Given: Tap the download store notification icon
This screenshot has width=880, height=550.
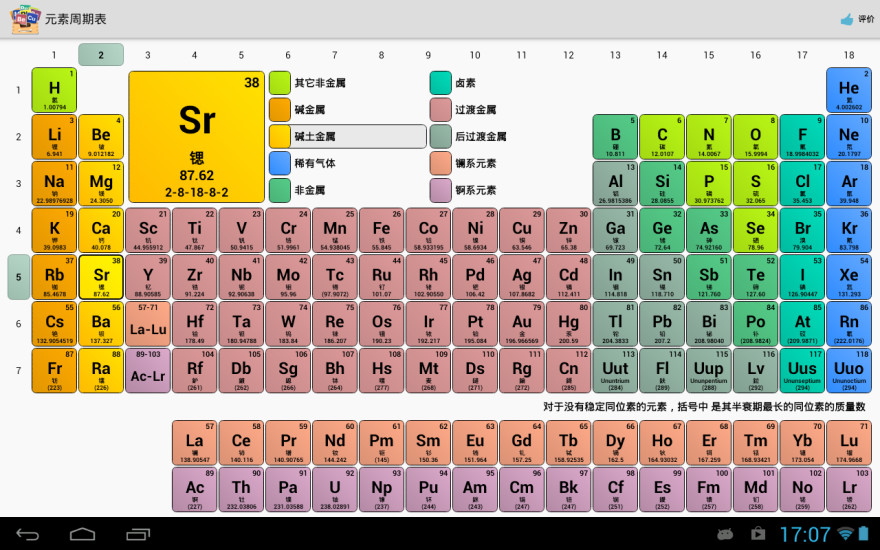Looking at the screenshot, I should (758, 534).
